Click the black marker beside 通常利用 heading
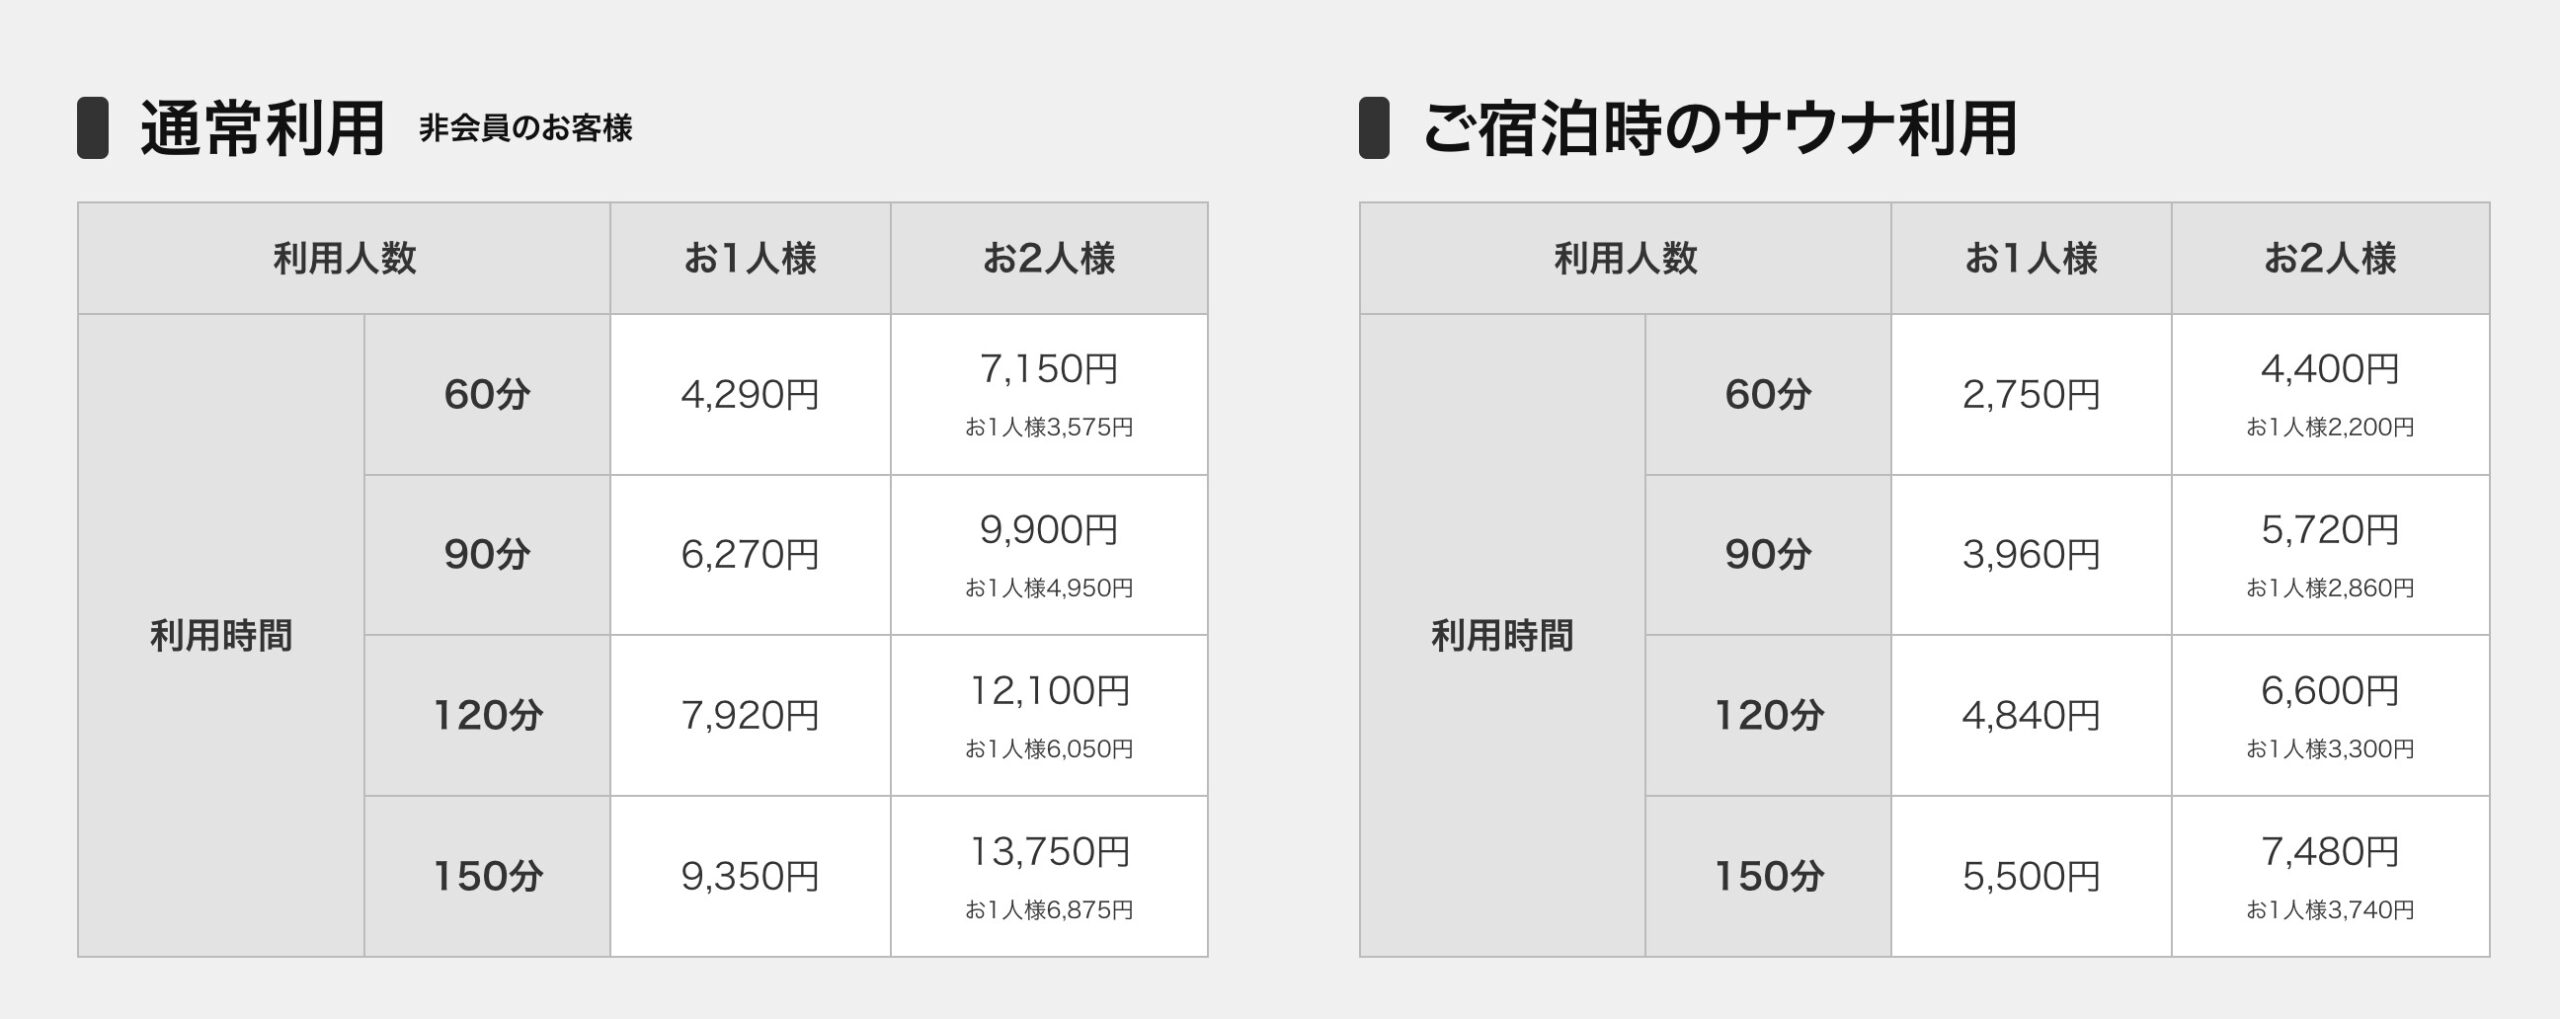 point(92,128)
